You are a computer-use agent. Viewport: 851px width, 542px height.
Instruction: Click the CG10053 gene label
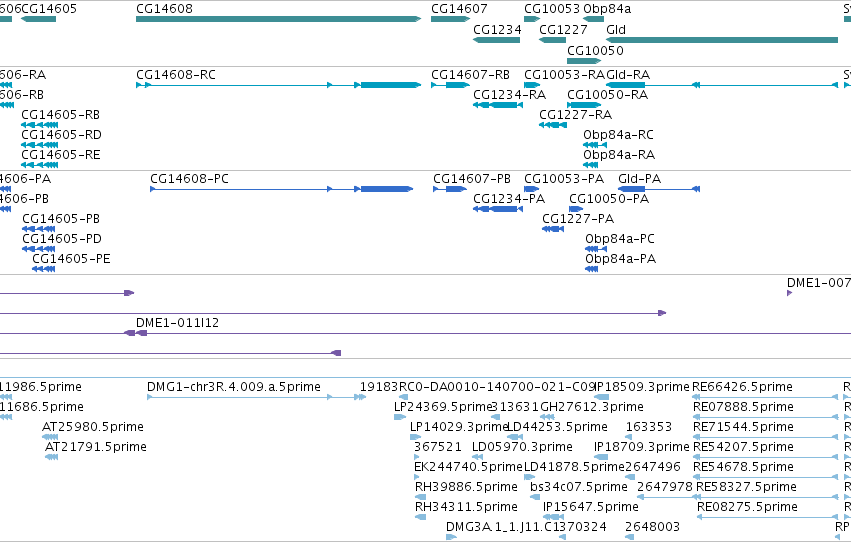click(552, 9)
